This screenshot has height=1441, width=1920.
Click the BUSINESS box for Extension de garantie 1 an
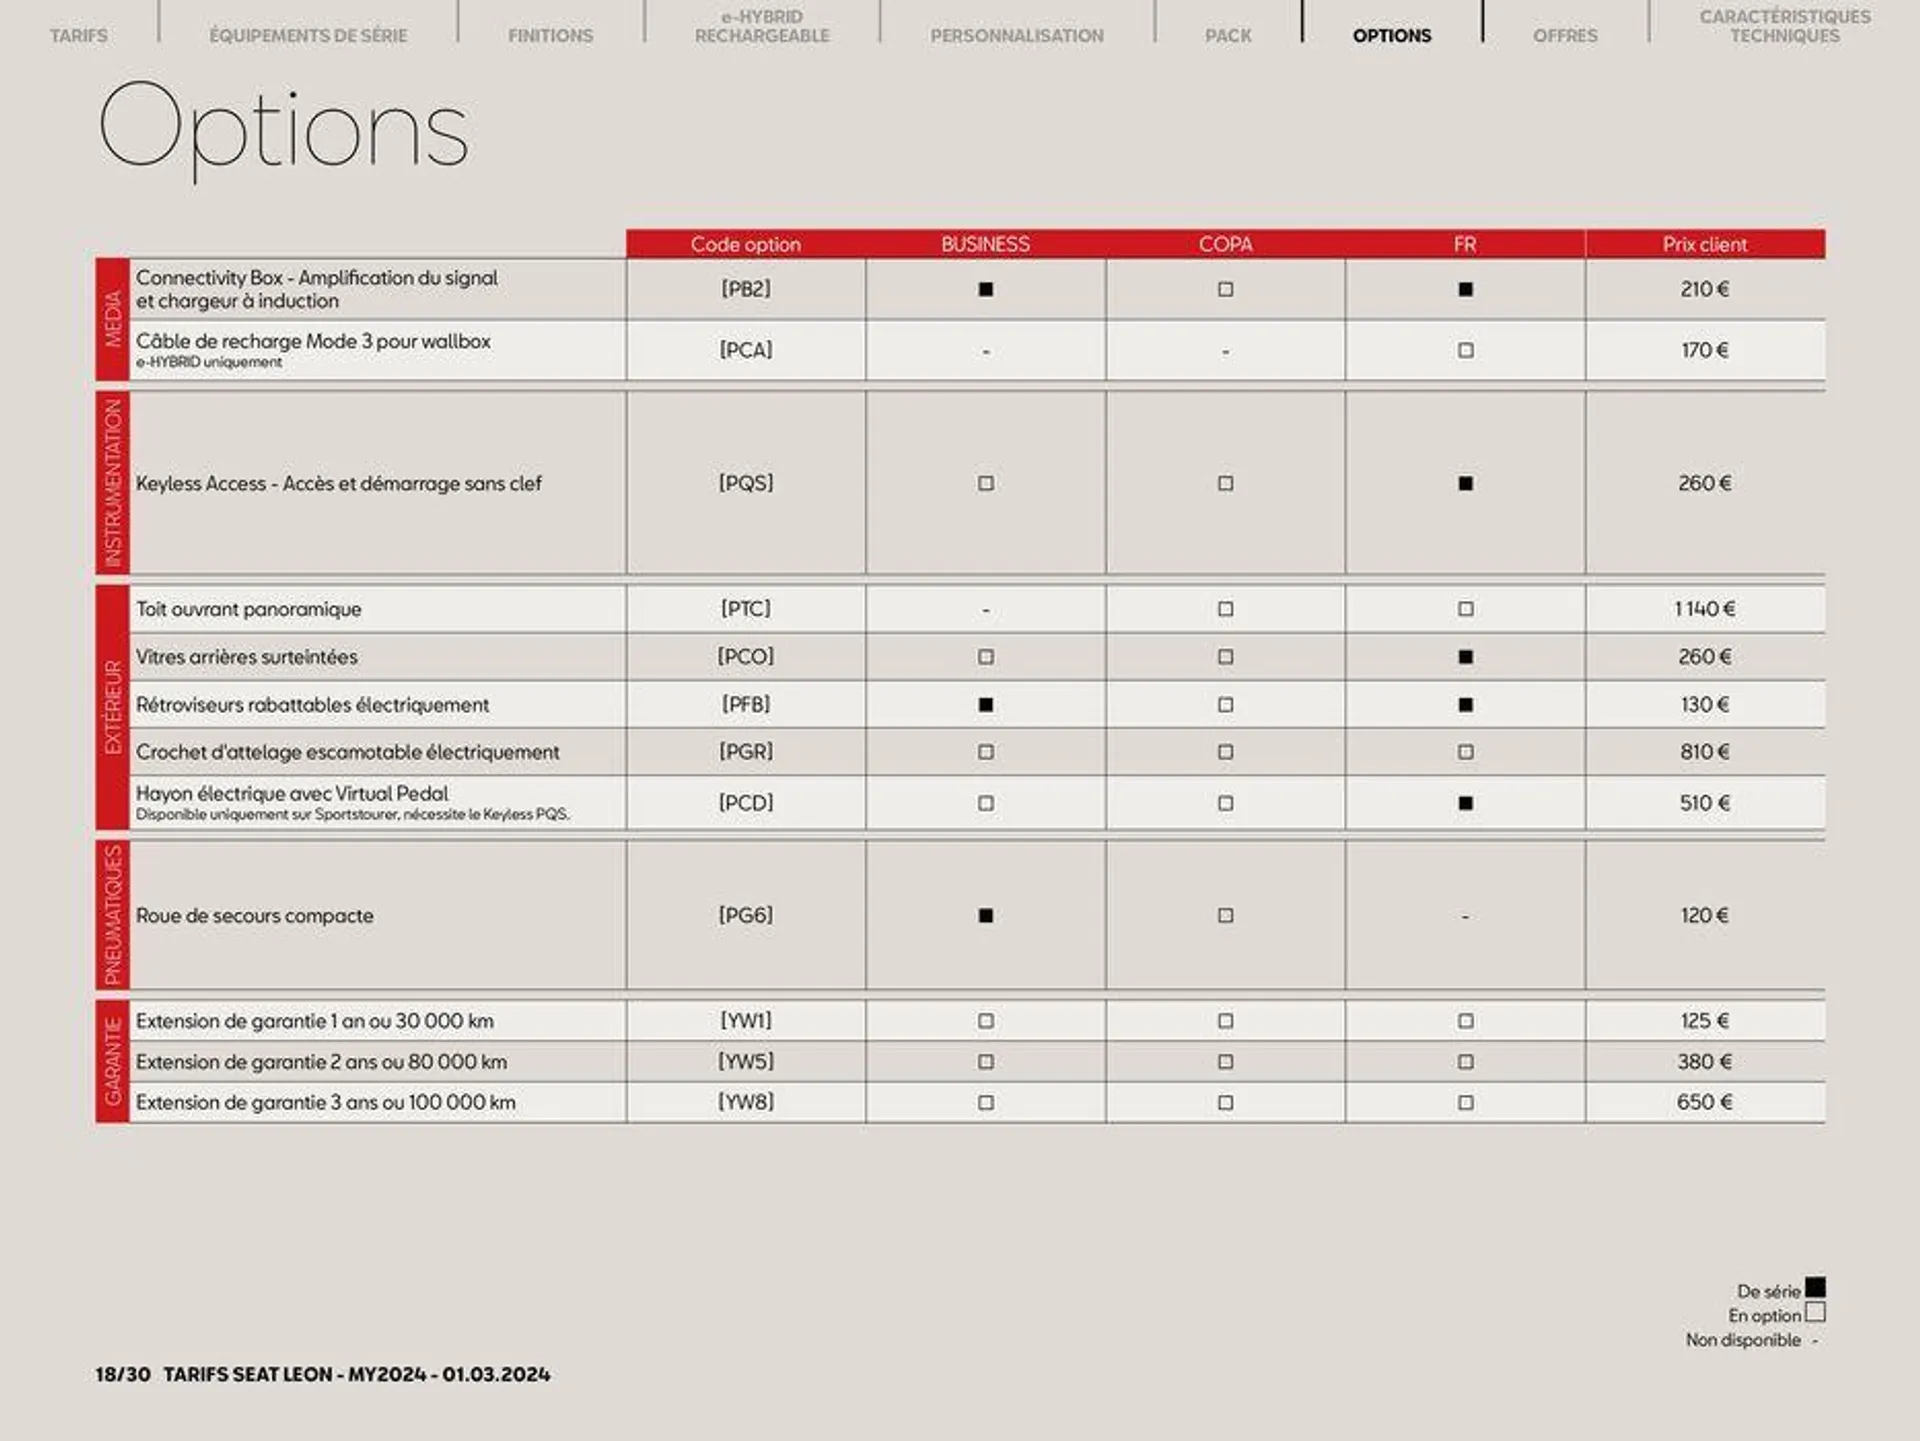pos(986,1021)
